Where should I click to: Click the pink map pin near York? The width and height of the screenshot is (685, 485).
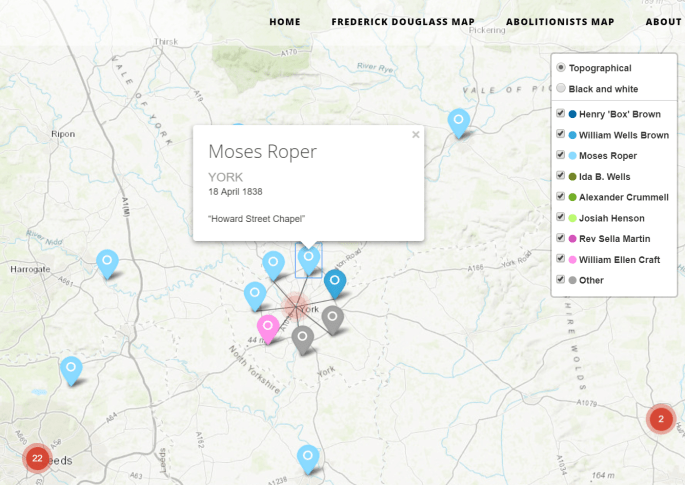point(267,327)
